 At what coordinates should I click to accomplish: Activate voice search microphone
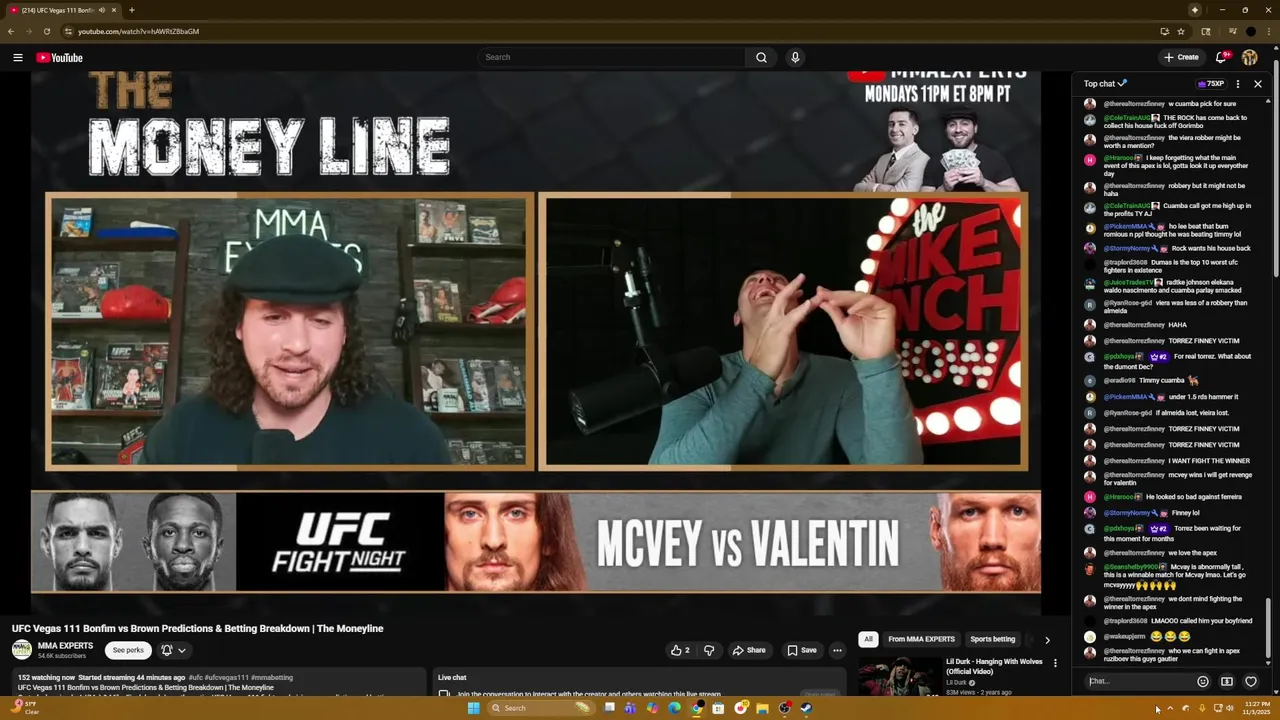click(795, 57)
